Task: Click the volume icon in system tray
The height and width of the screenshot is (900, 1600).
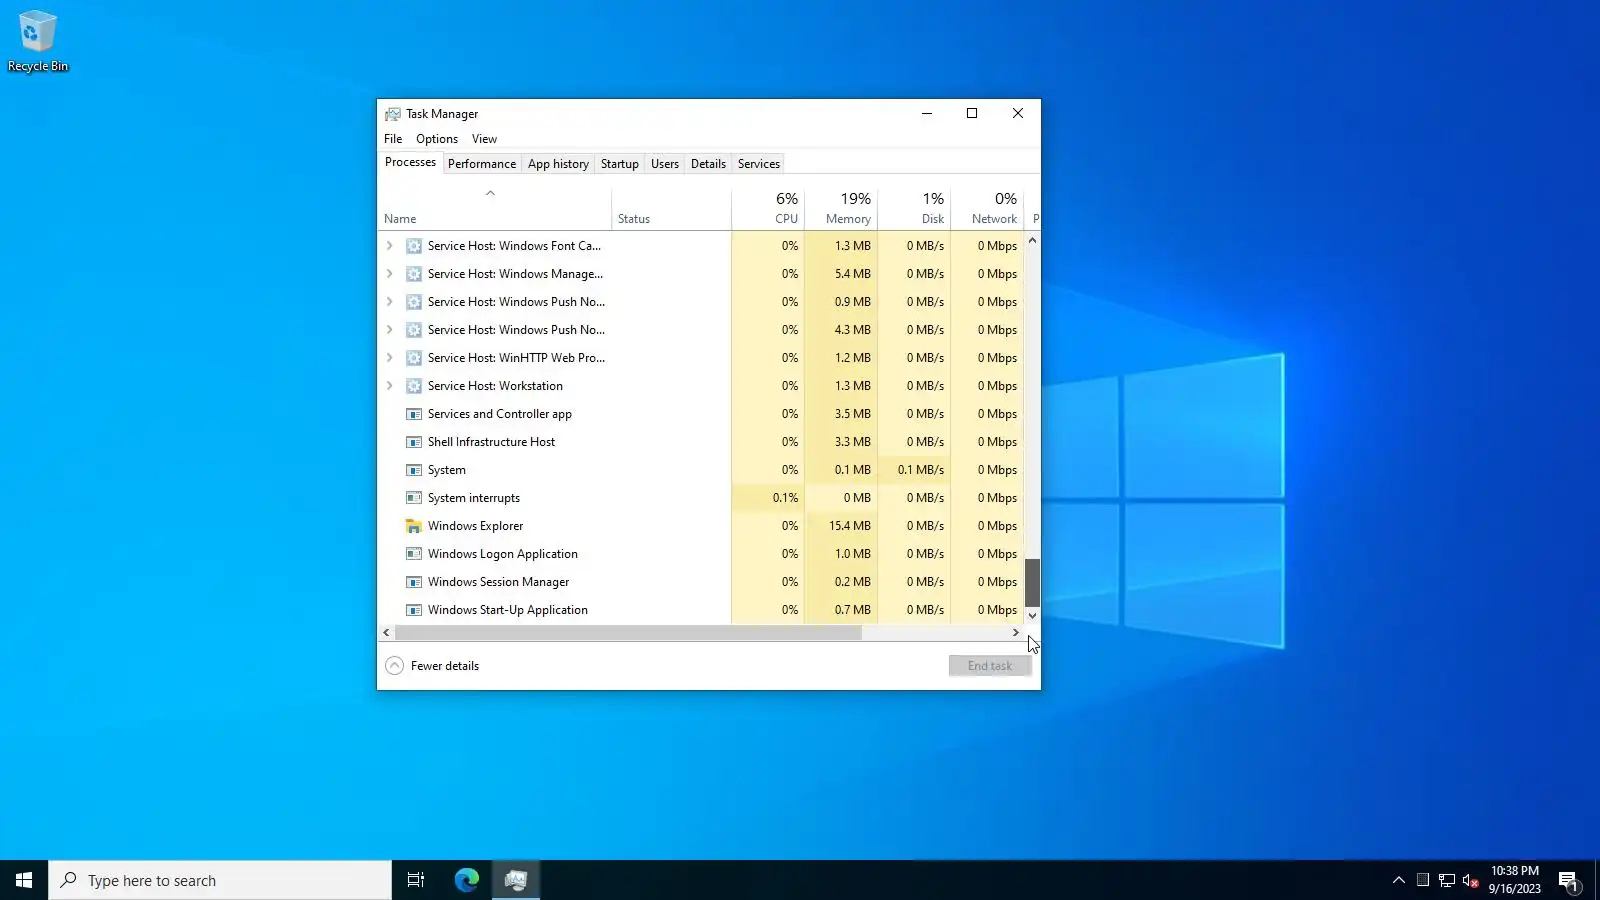Action: pyautogui.click(x=1470, y=880)
